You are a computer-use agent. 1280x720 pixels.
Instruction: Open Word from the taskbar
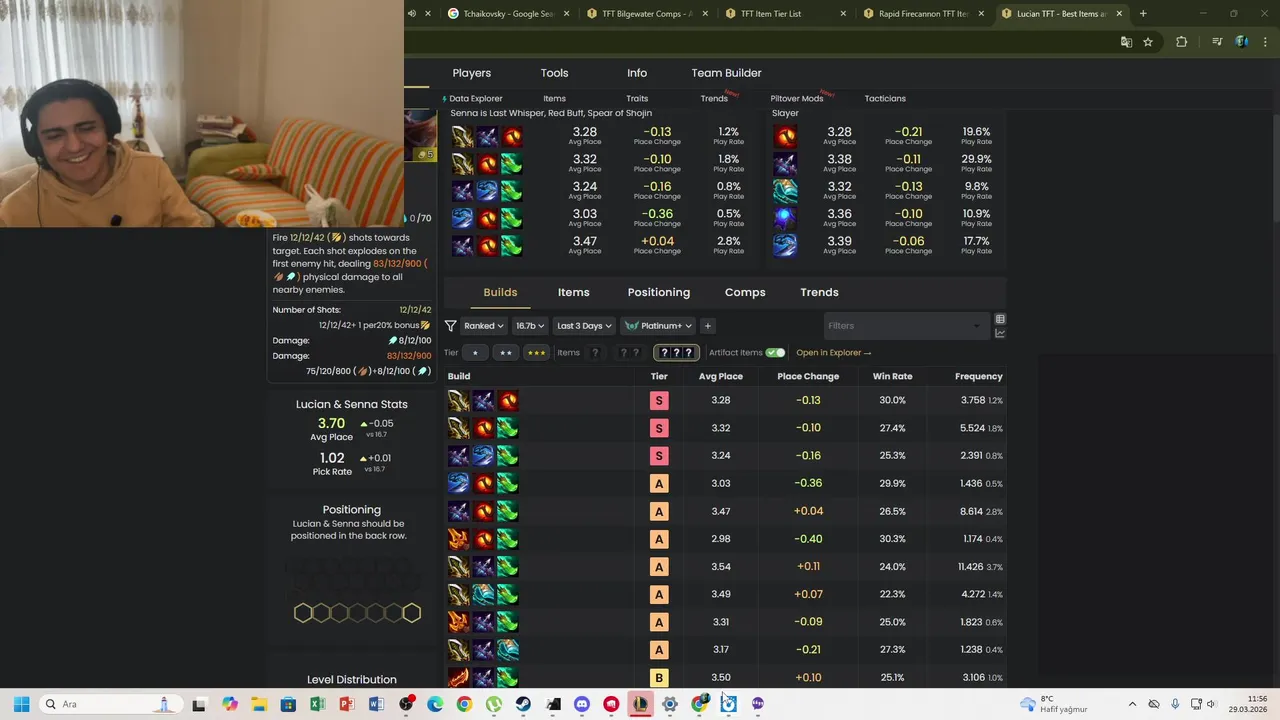[x=376, y=704]
